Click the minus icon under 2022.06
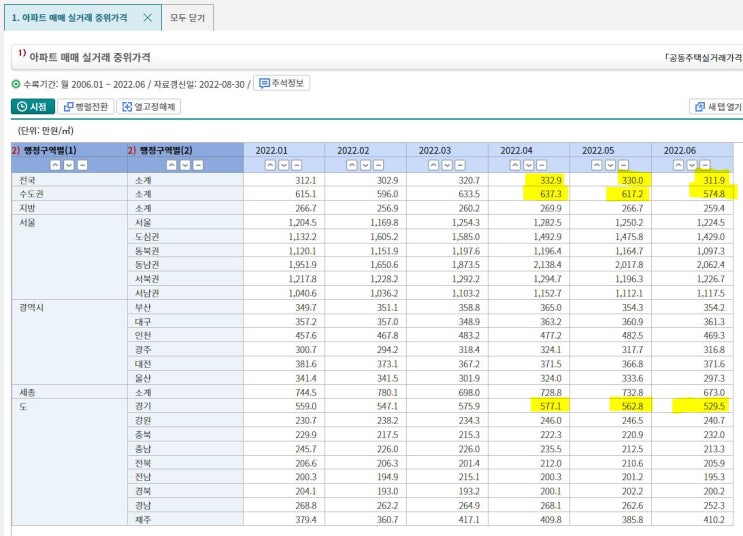The width and height of the screenshot is (743, 536). [705, 165]
